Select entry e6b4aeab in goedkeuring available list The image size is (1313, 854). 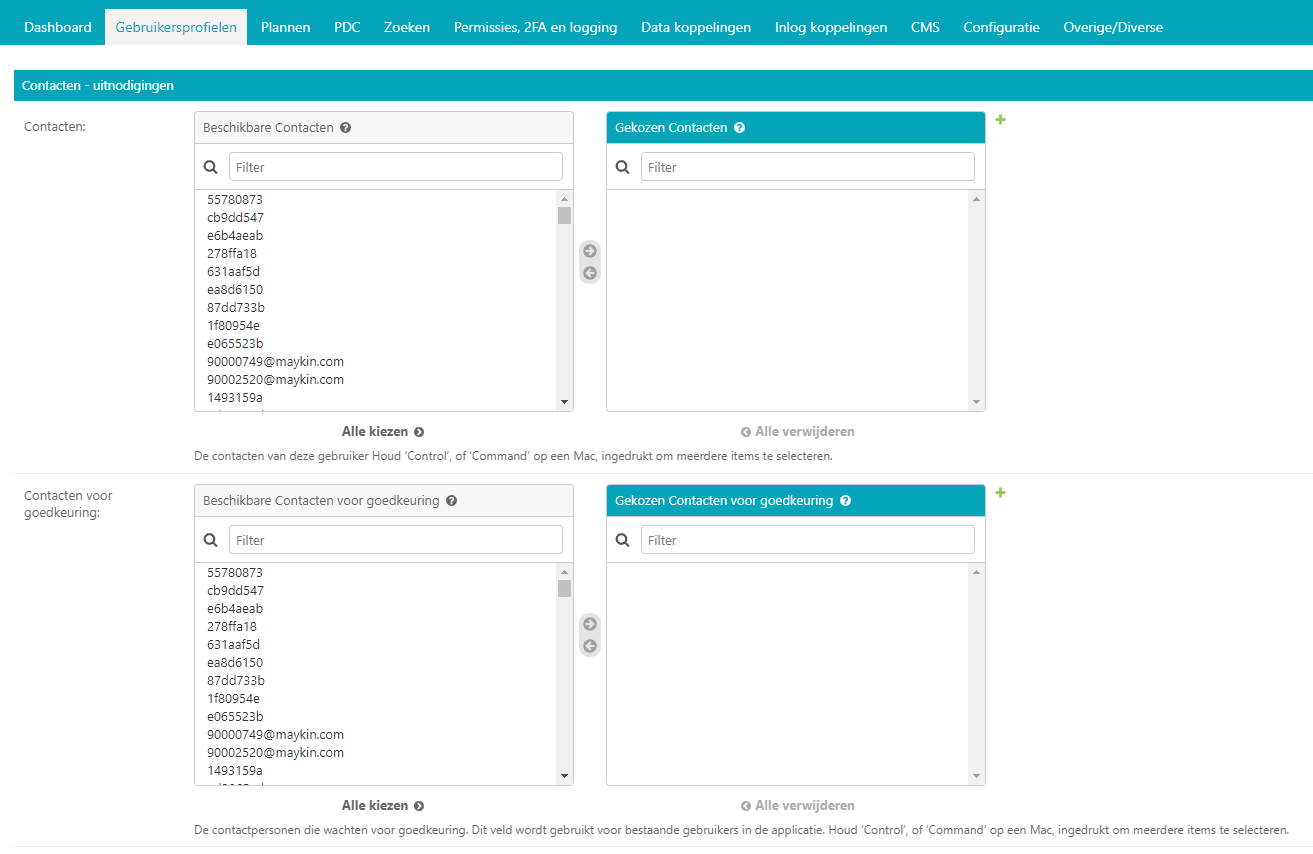click(235, 609)
